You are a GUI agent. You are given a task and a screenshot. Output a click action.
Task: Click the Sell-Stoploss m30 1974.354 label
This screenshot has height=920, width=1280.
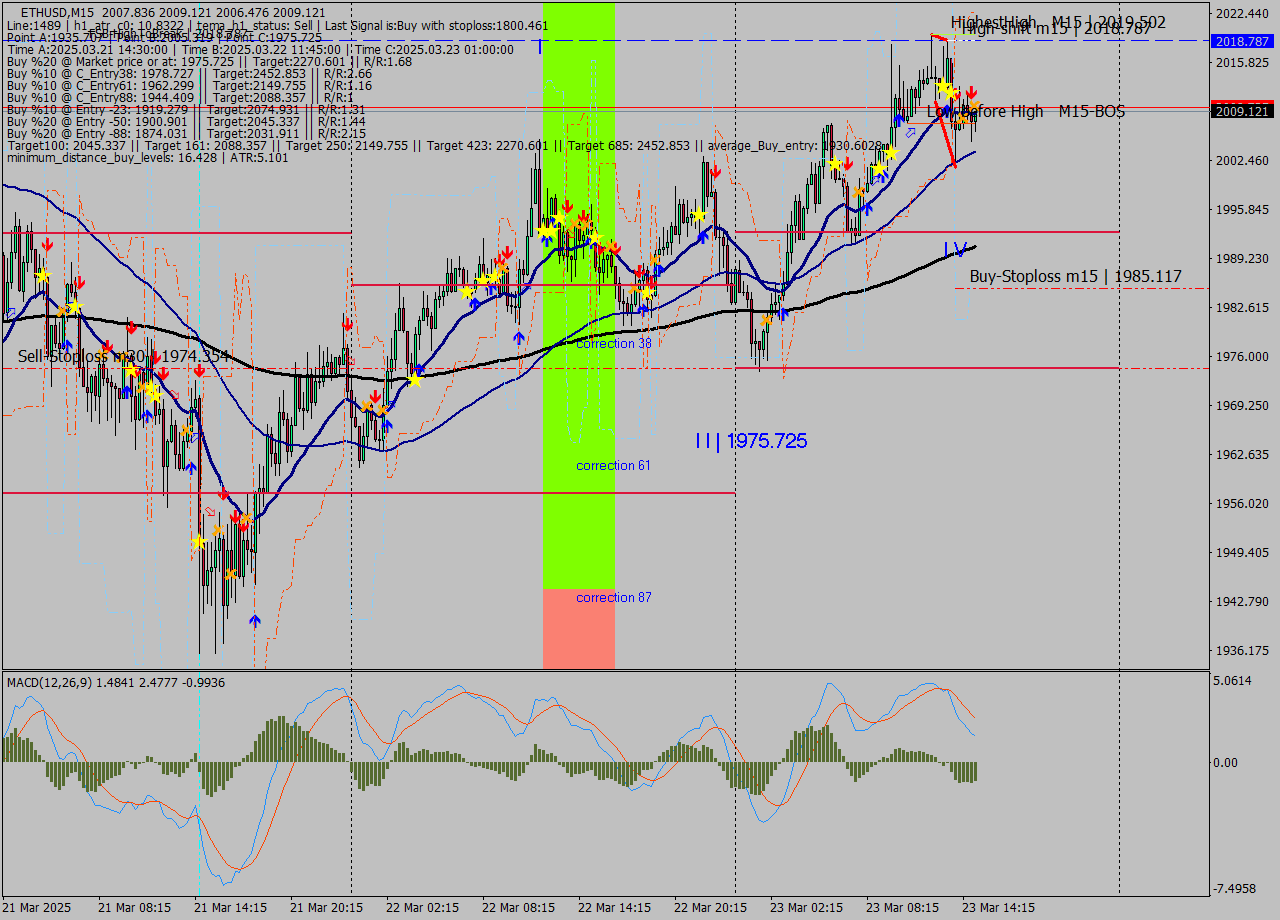123,356
